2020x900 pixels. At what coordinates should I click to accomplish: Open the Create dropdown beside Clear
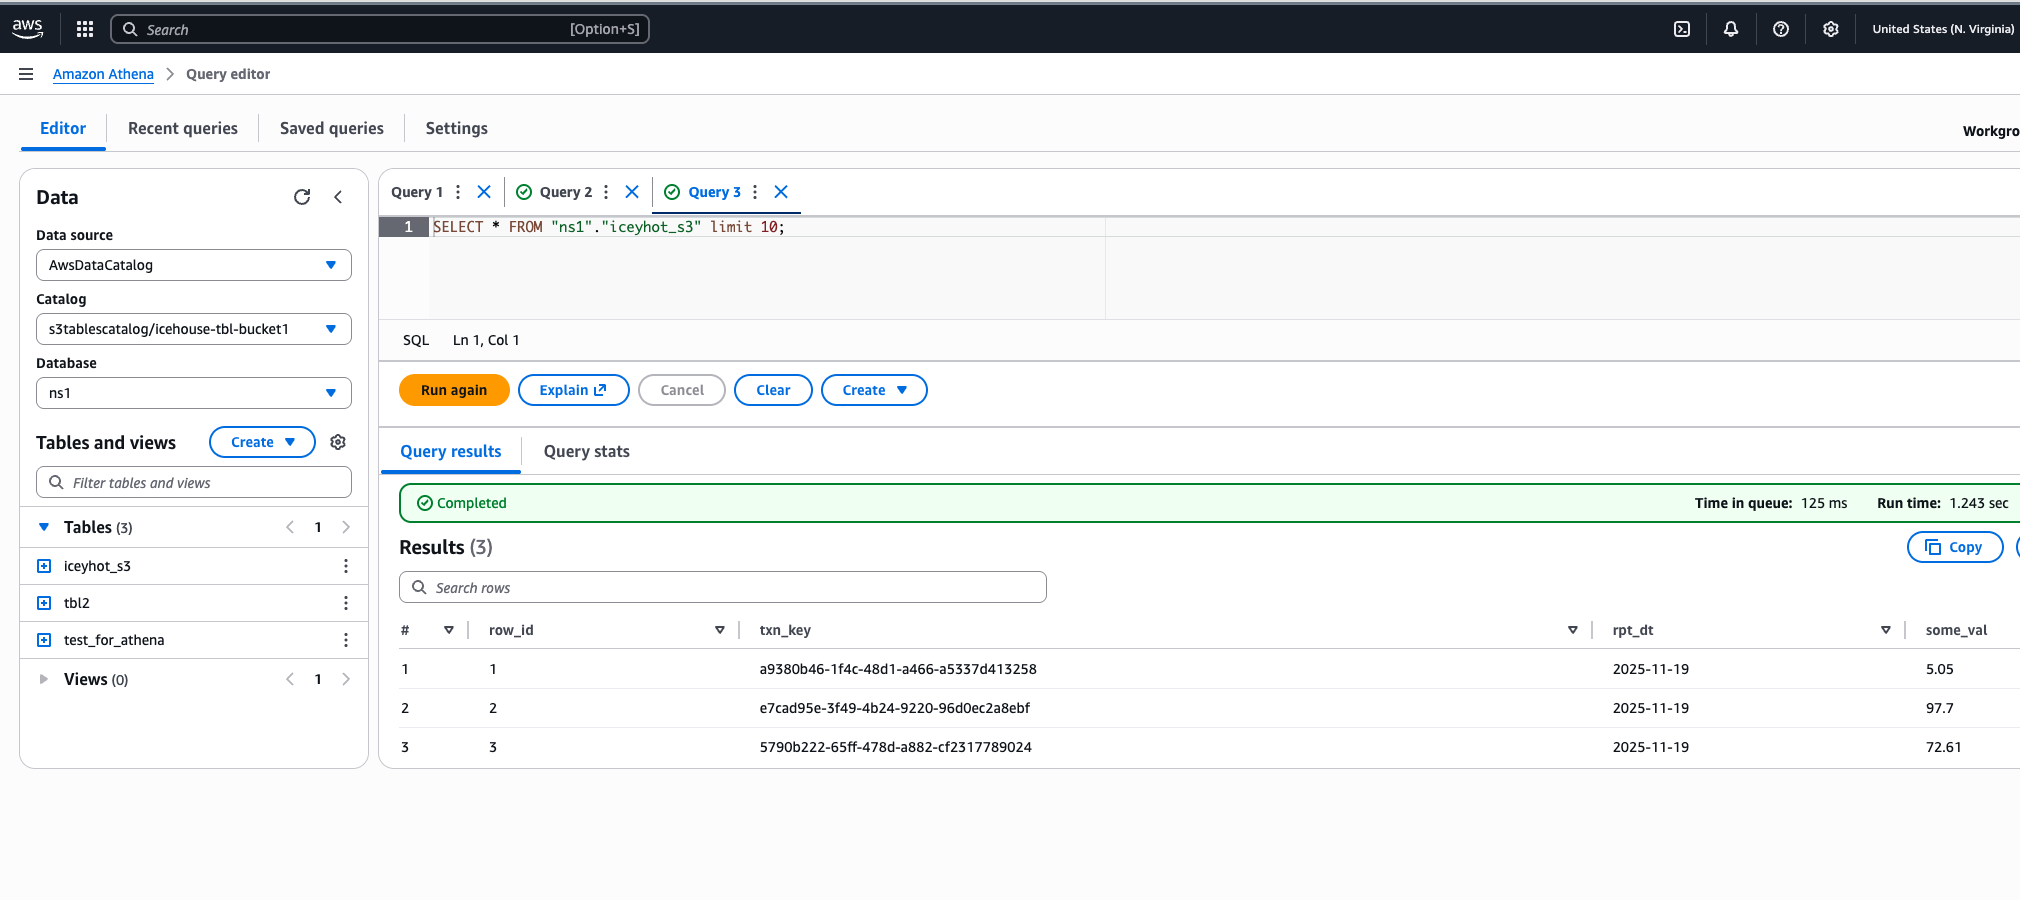click(874, 390)
